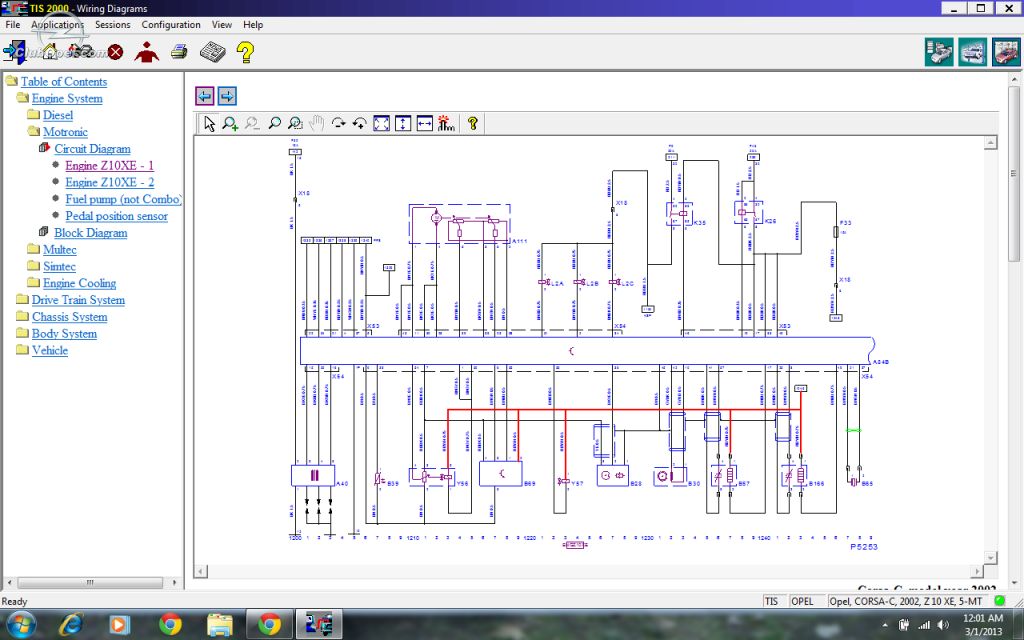
Task: Select the arrow pointer tool
Action: point(209,123)
